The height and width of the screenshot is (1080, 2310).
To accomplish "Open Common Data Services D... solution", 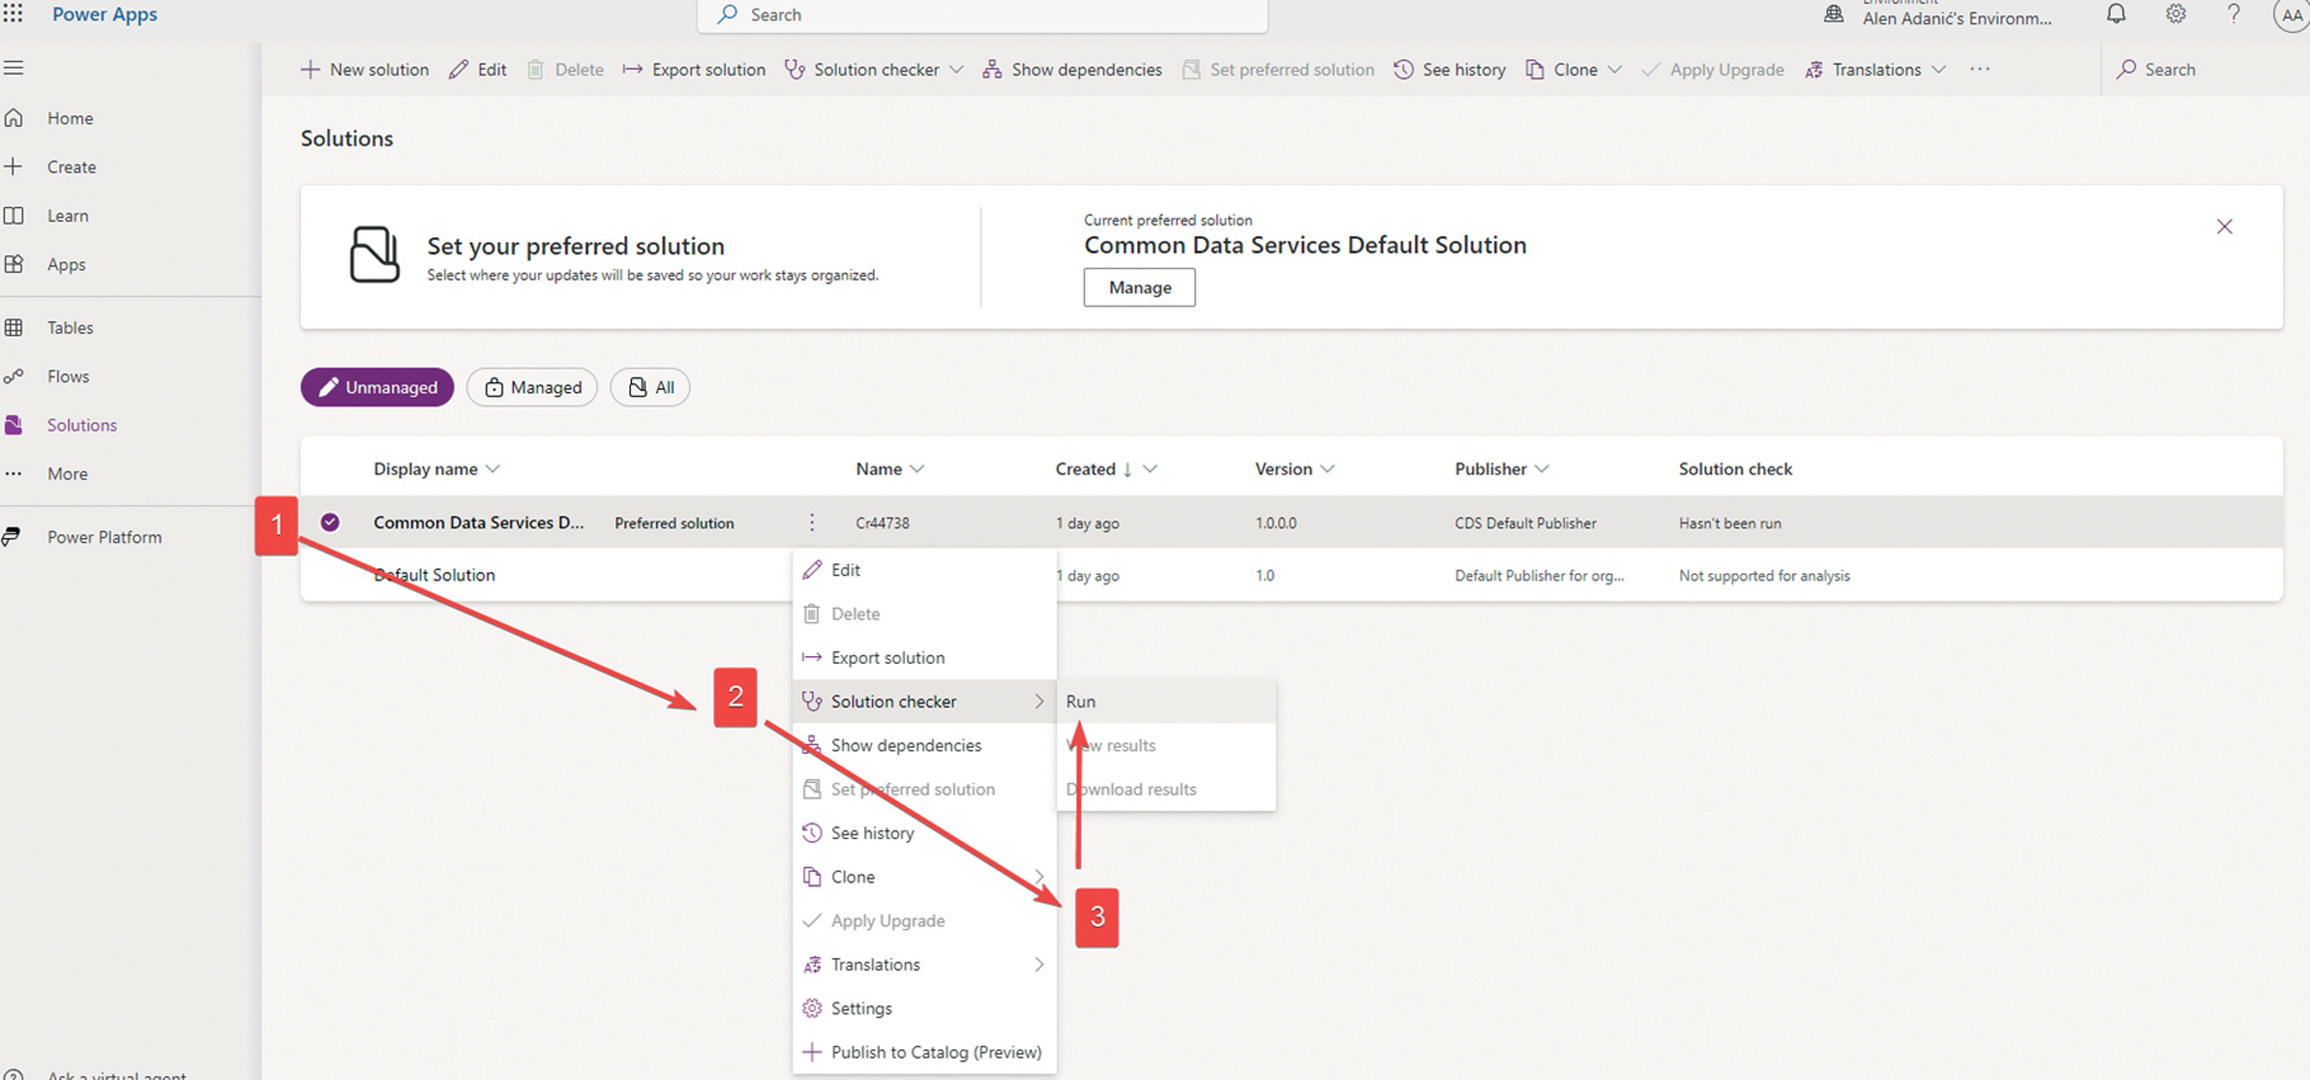I will pyautogui.click(x=478, y=523).
